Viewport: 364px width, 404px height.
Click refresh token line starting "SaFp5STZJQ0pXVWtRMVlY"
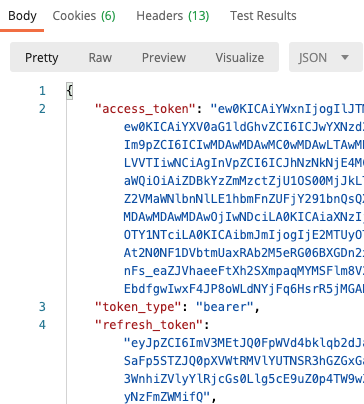pyautogui.click(x=244, y=361)
